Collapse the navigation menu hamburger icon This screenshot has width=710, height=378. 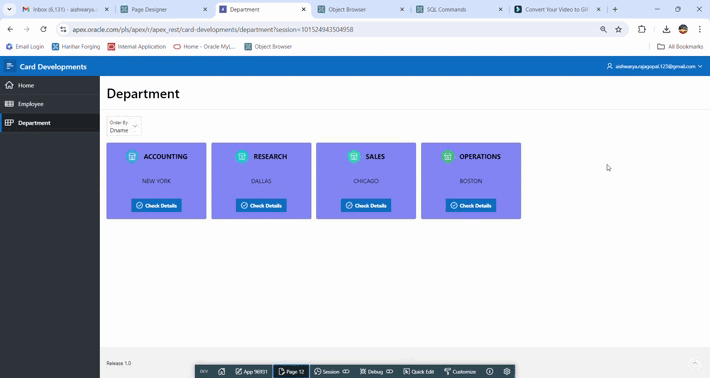click(x=10, y=66)
